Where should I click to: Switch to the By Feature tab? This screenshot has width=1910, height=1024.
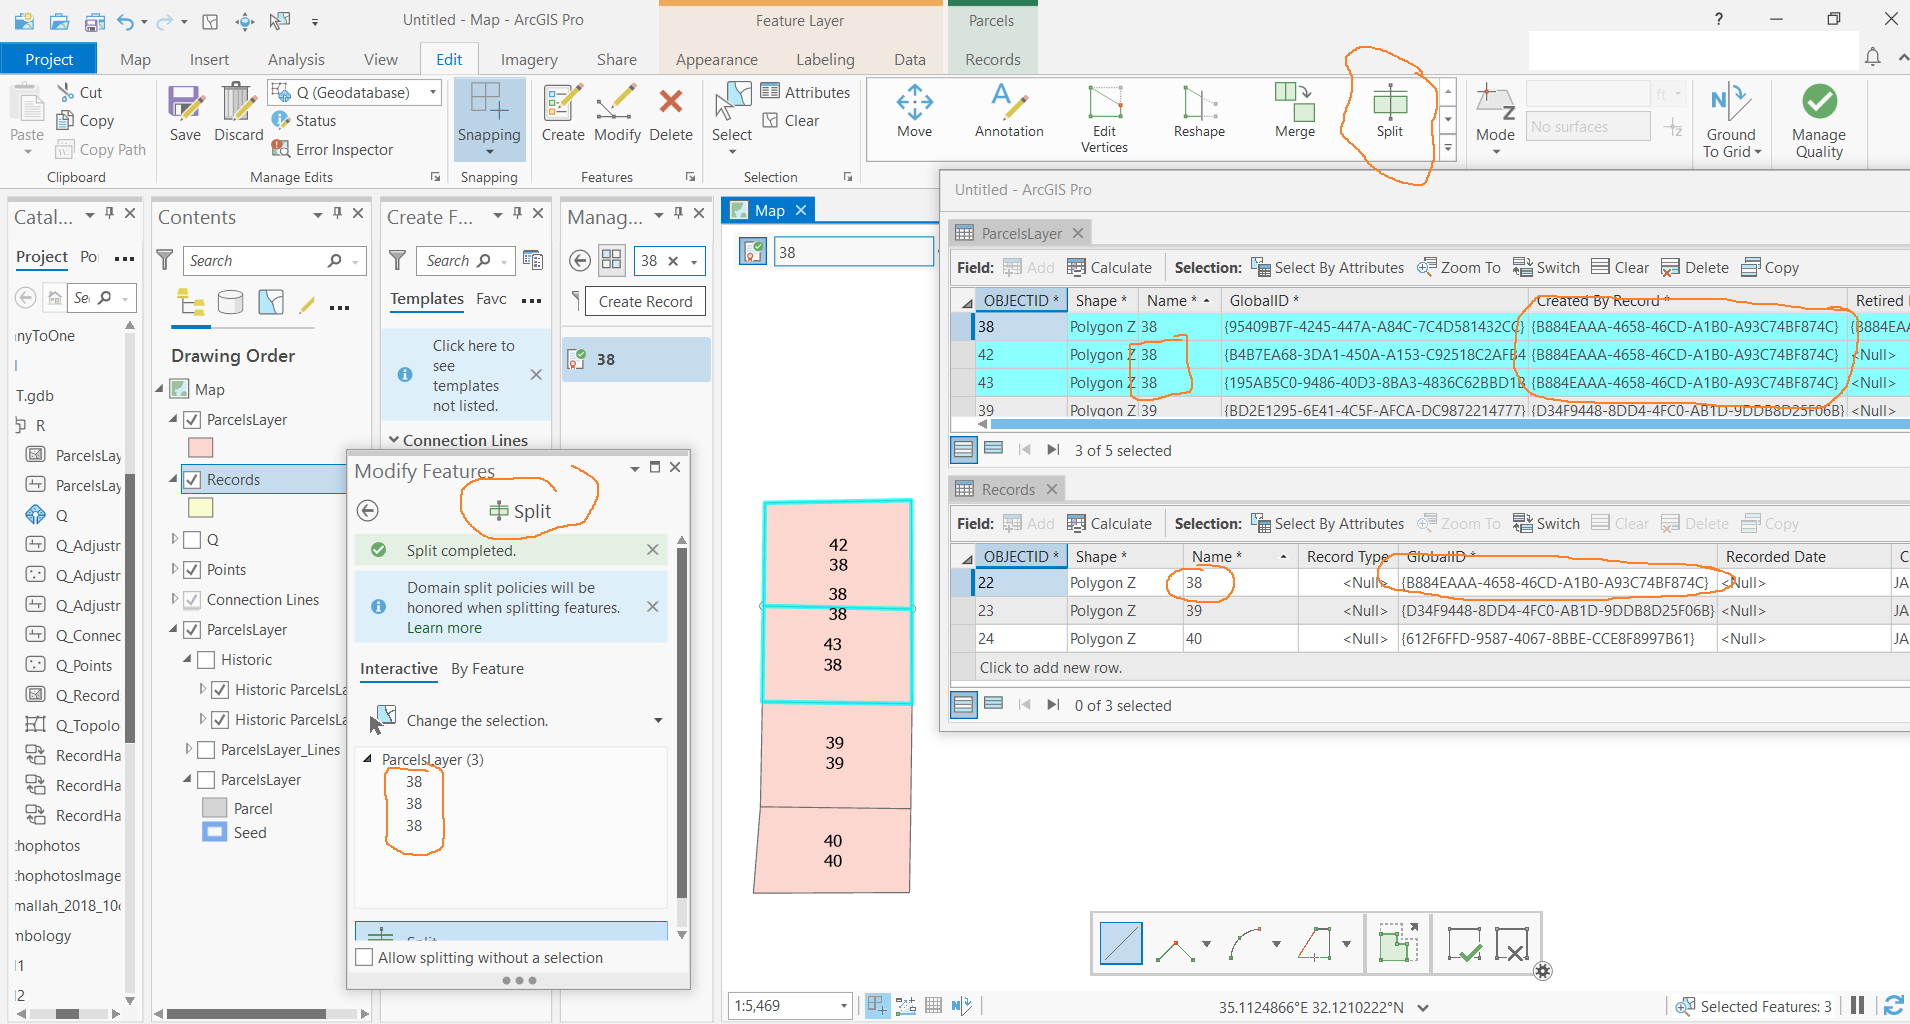coord(487,669)
